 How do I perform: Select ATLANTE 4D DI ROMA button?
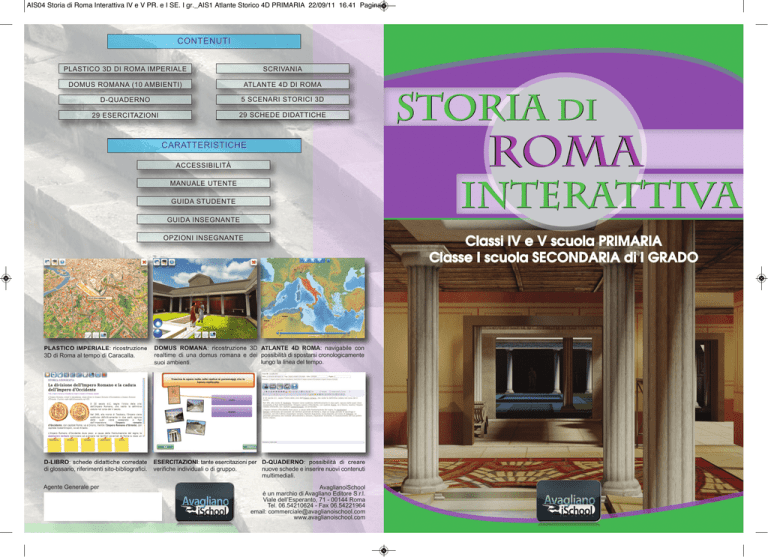283,84
